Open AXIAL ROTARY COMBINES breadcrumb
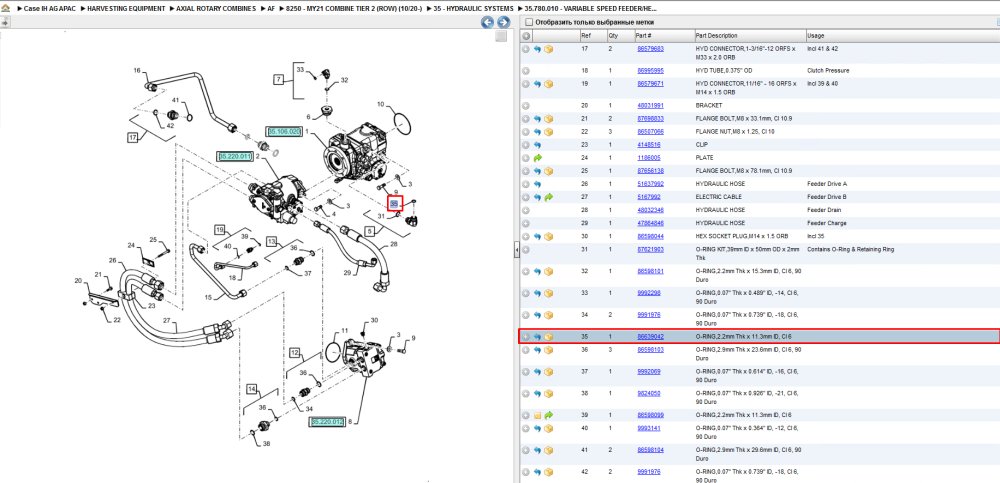Viewport: 1000px width, 483px height. 216,8
